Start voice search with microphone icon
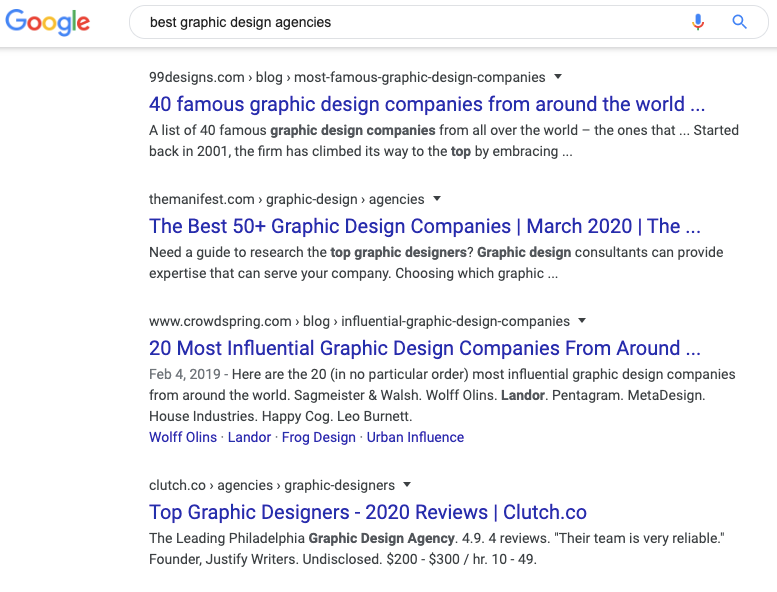This screenshot has width=777, height=592. pyautogui.click(x=698, y=22)
